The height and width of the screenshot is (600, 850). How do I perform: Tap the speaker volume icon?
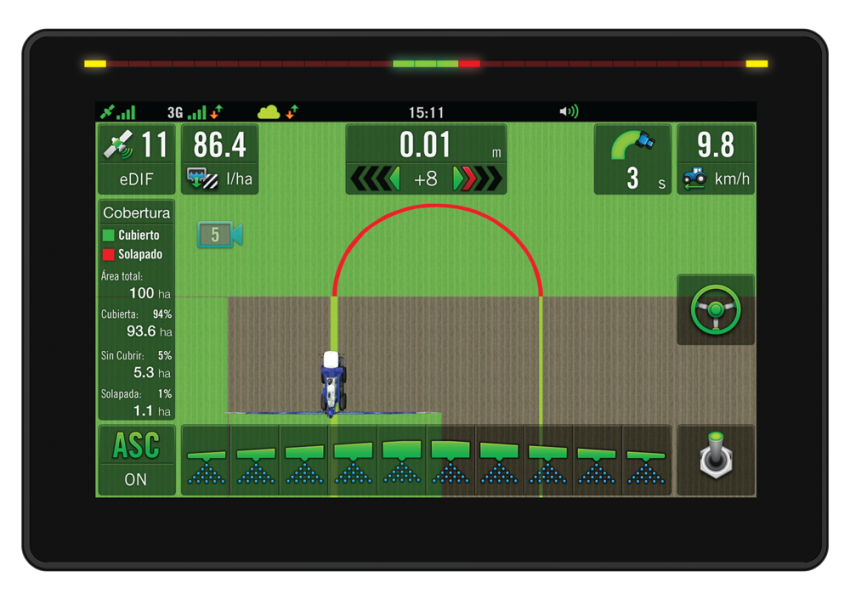[569, 111]
